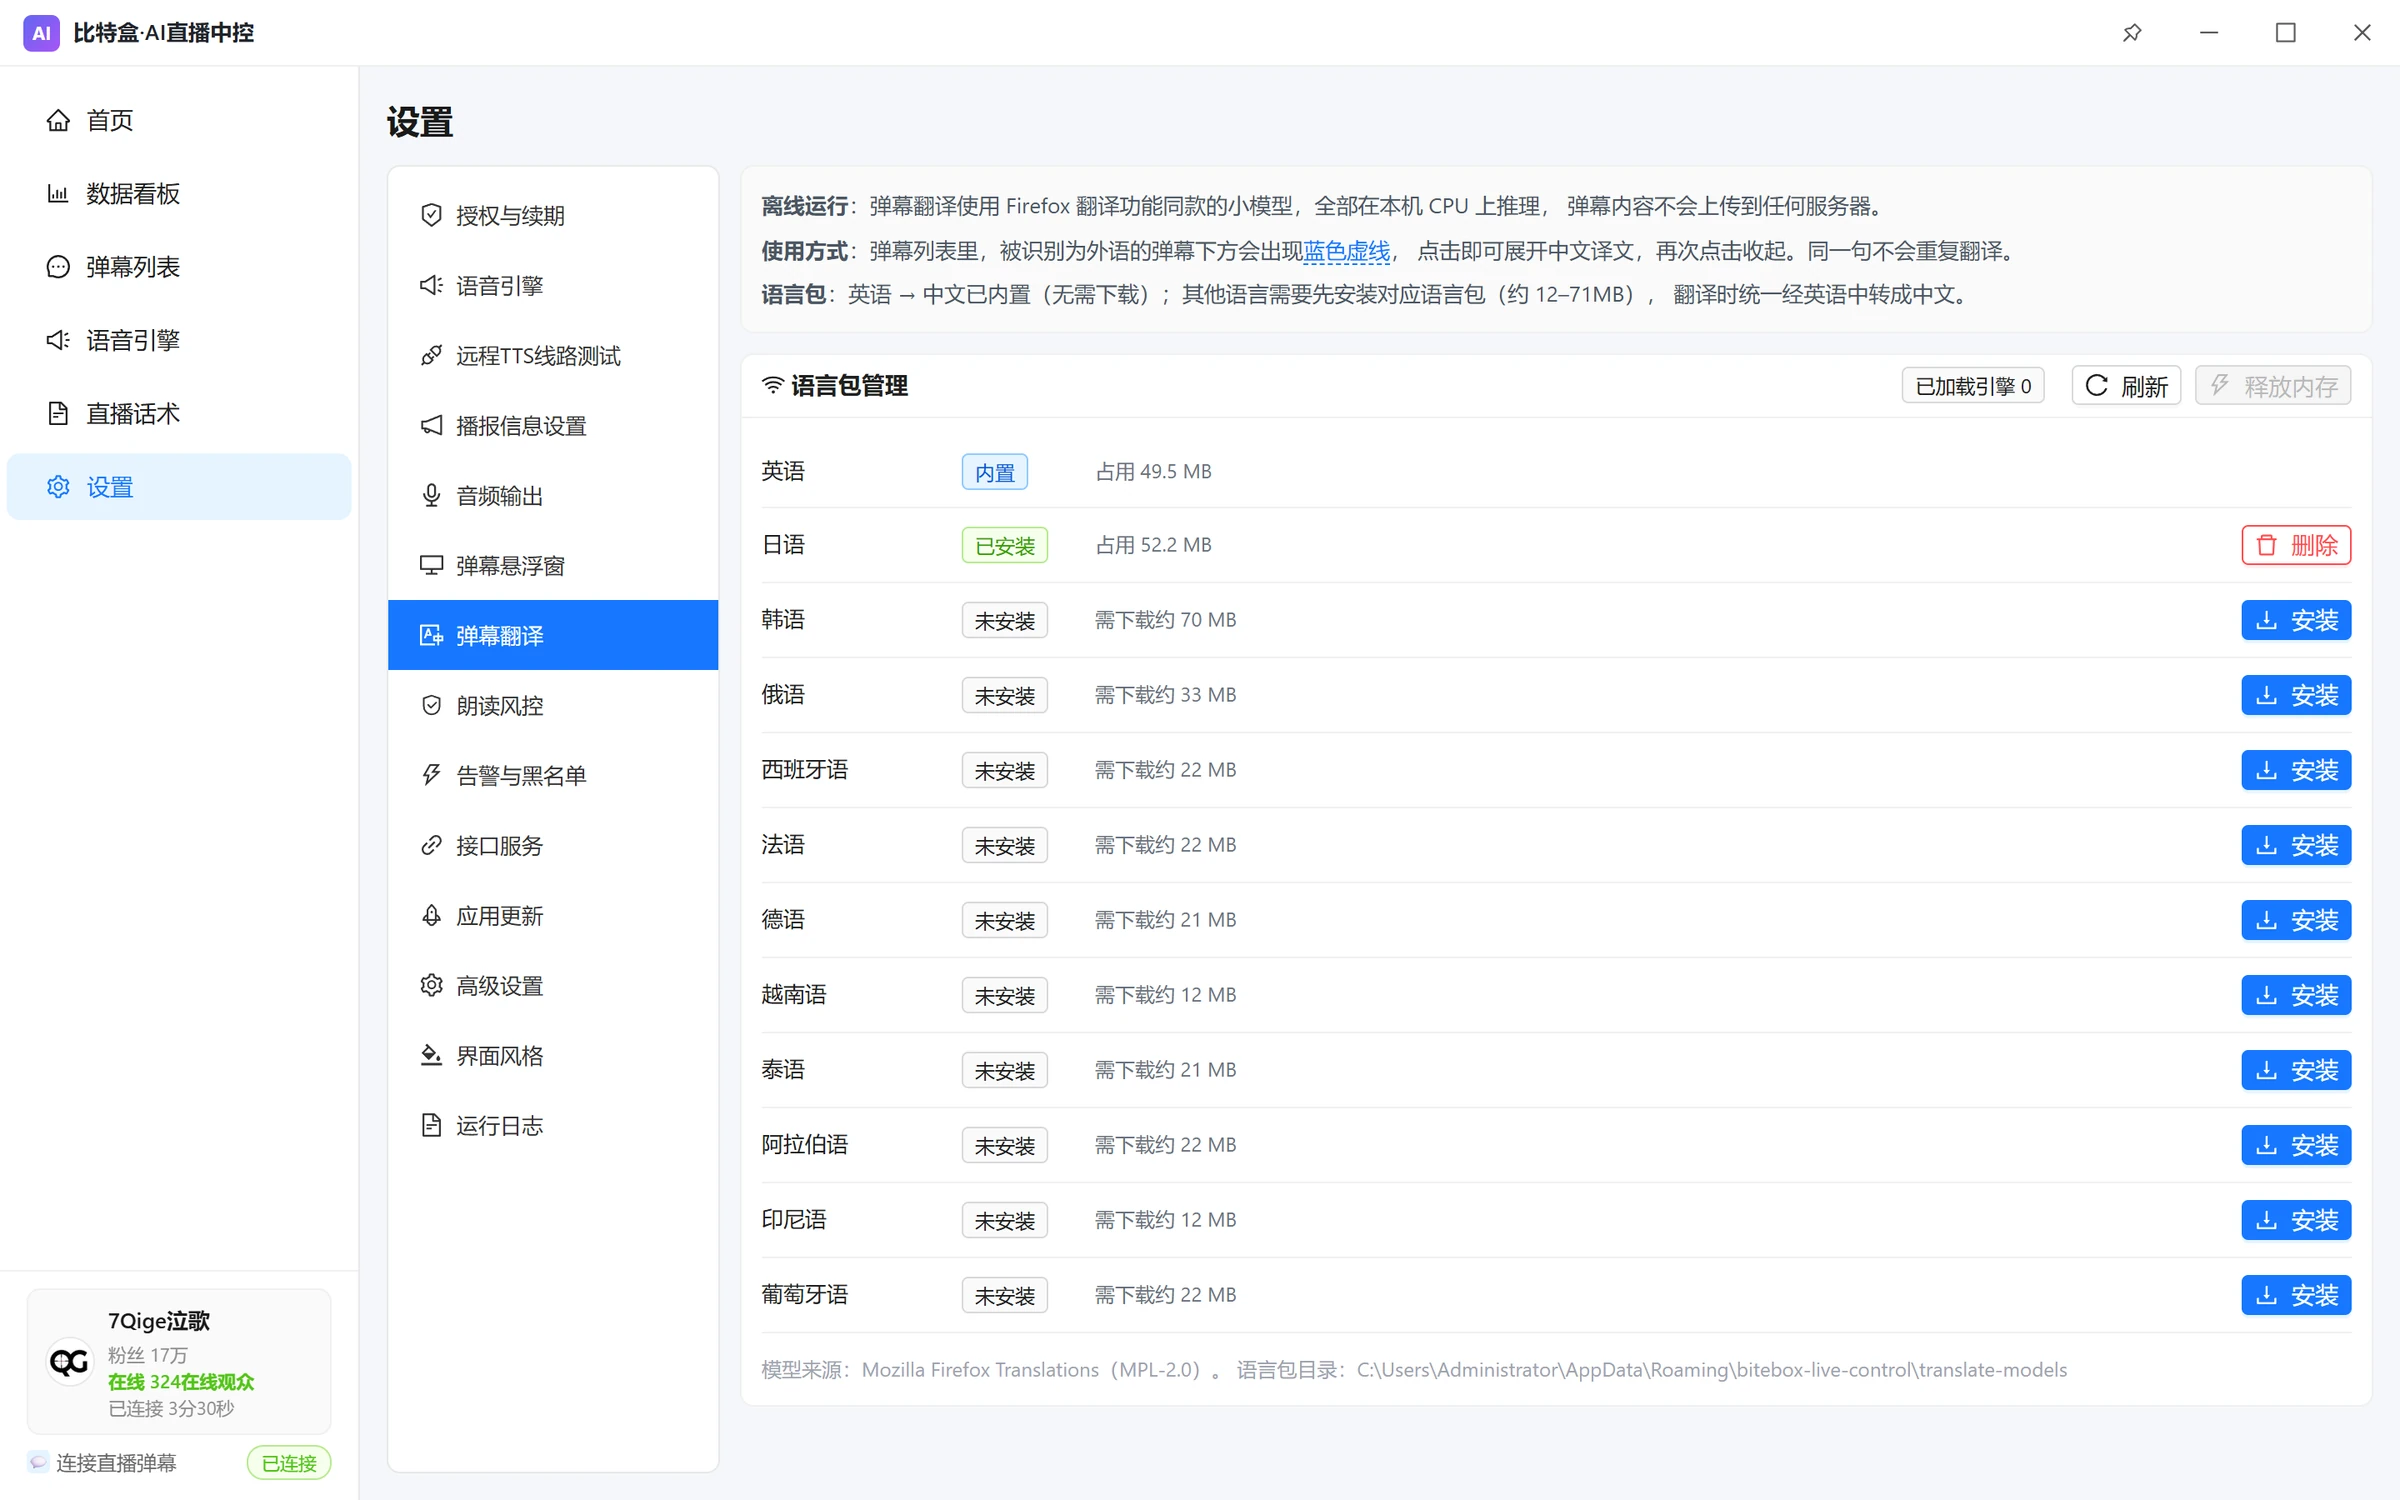Click the 界面风格 paint bucket icon
The image size is (2400, 1500).
431,1056
